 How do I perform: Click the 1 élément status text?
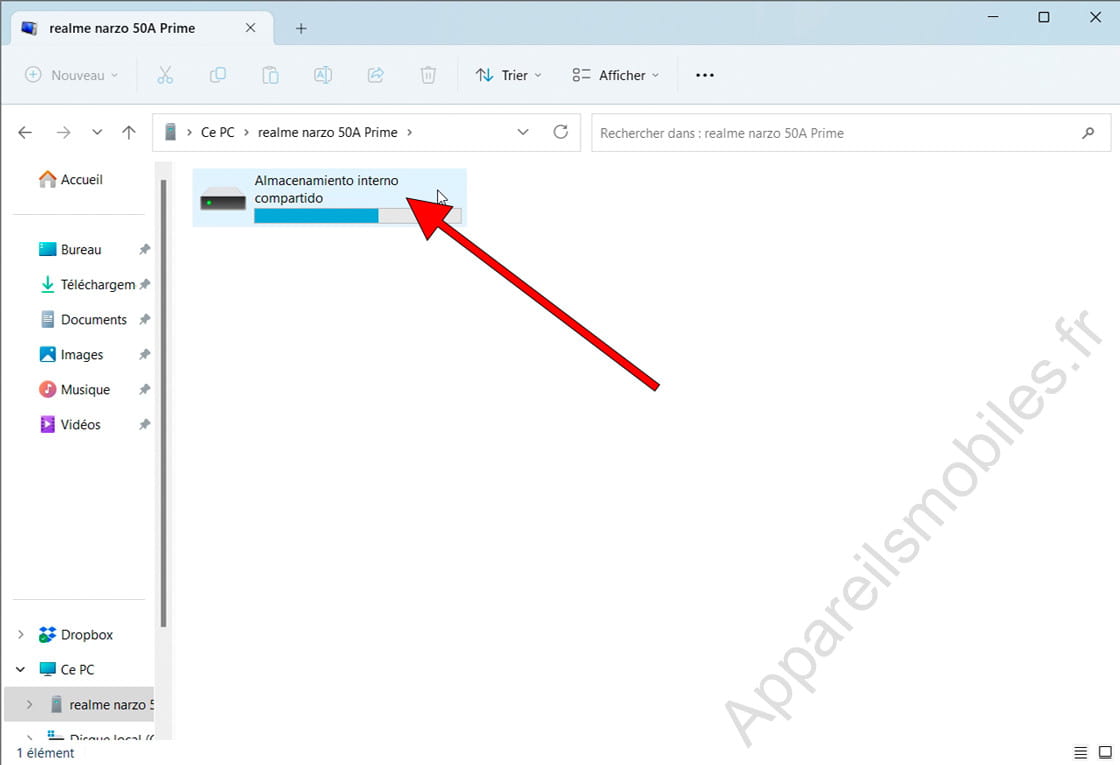(45, 753)
